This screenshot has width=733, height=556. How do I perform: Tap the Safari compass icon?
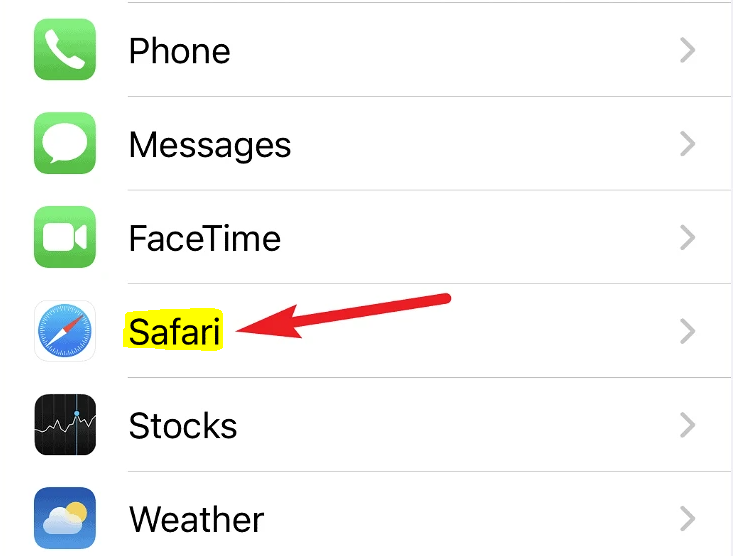pos(65,331)
